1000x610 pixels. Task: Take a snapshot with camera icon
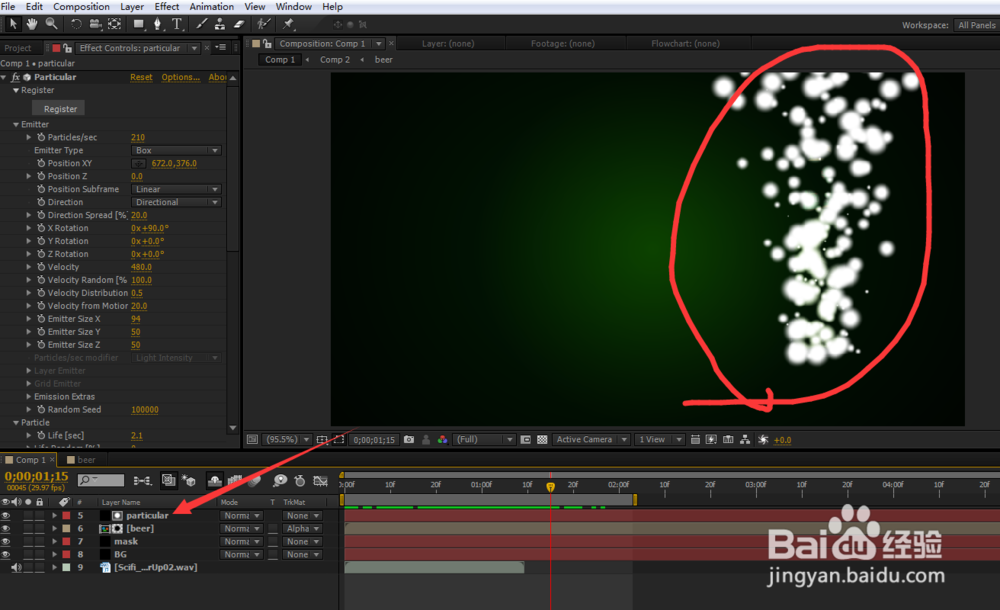409,440
